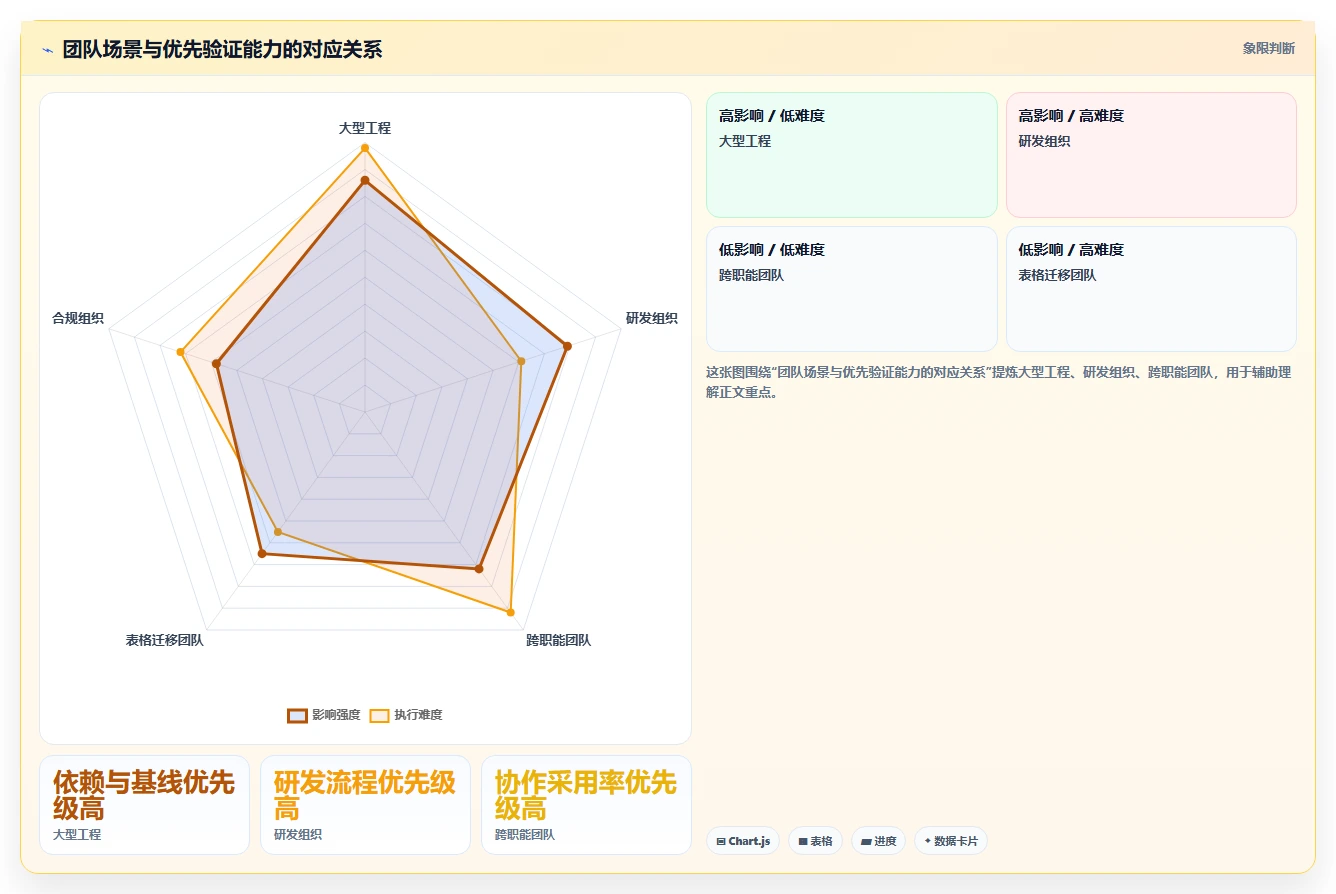
Task: Open the 低影响 / 低难度 quadrant card
Action: pos(852,289)
